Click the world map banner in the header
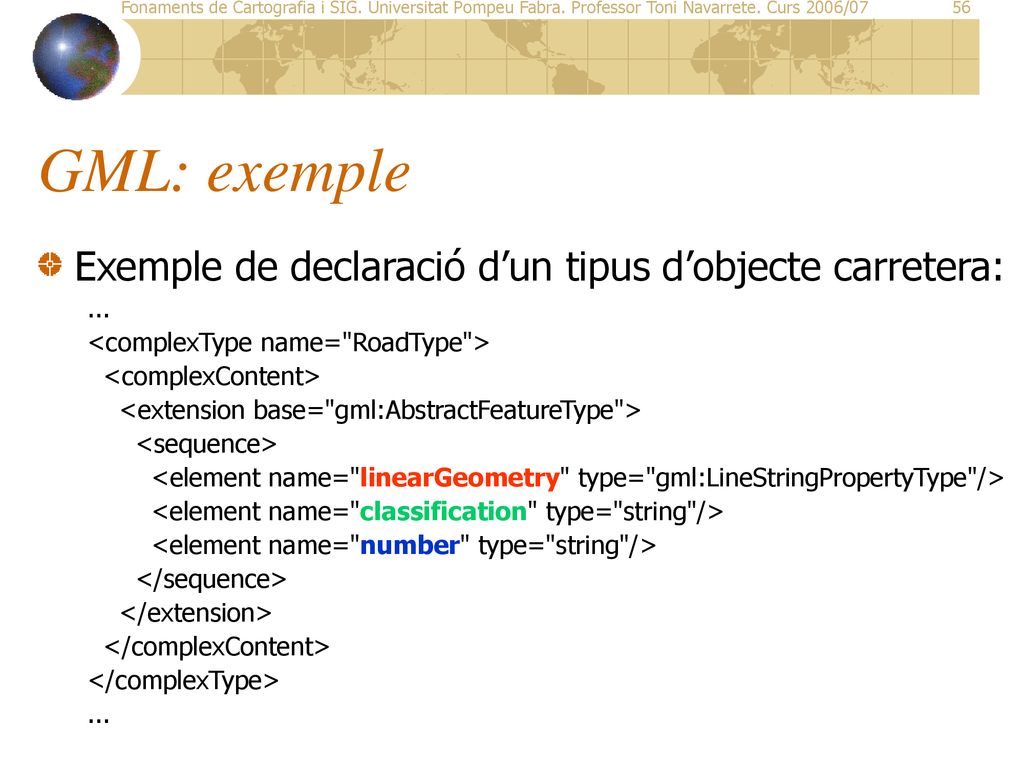Viewport: 1024px width, 768px height. (x=550, y=57)
